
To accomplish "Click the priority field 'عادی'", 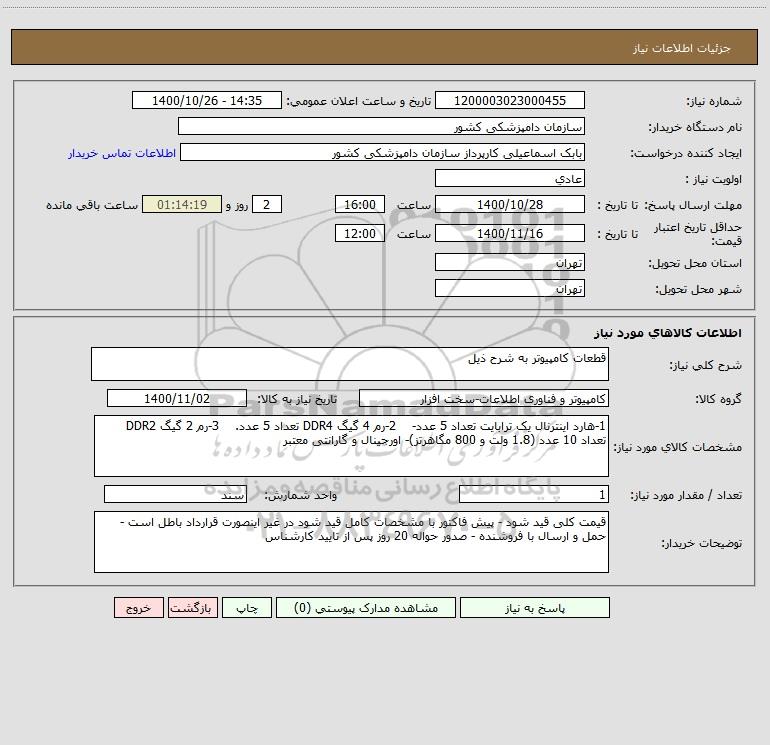I will pyautogui.click(x=510, y=178).
